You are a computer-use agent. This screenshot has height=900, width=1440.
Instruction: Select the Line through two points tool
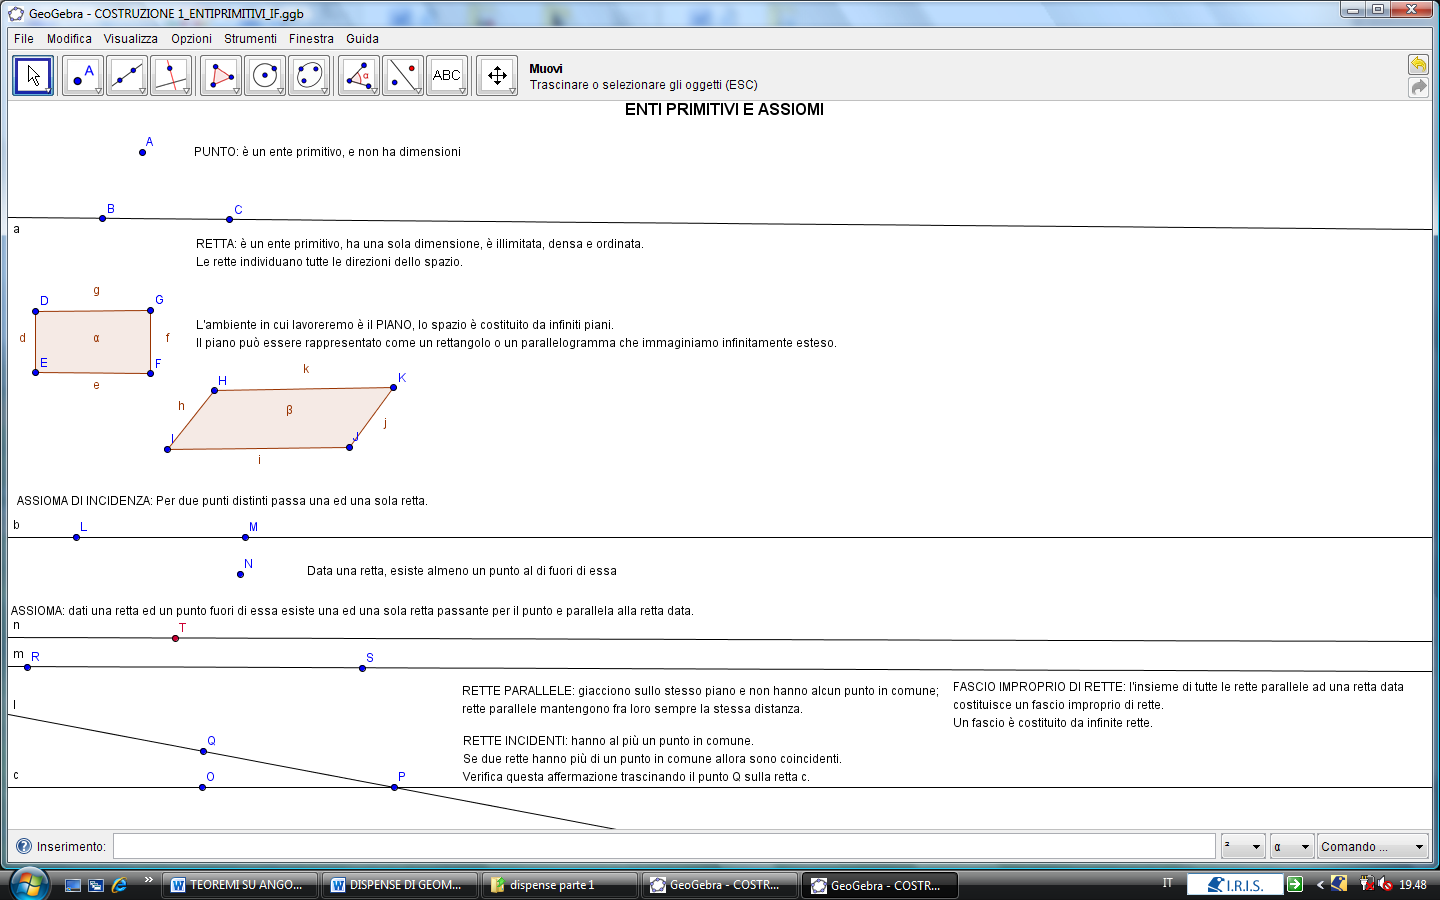127,75
